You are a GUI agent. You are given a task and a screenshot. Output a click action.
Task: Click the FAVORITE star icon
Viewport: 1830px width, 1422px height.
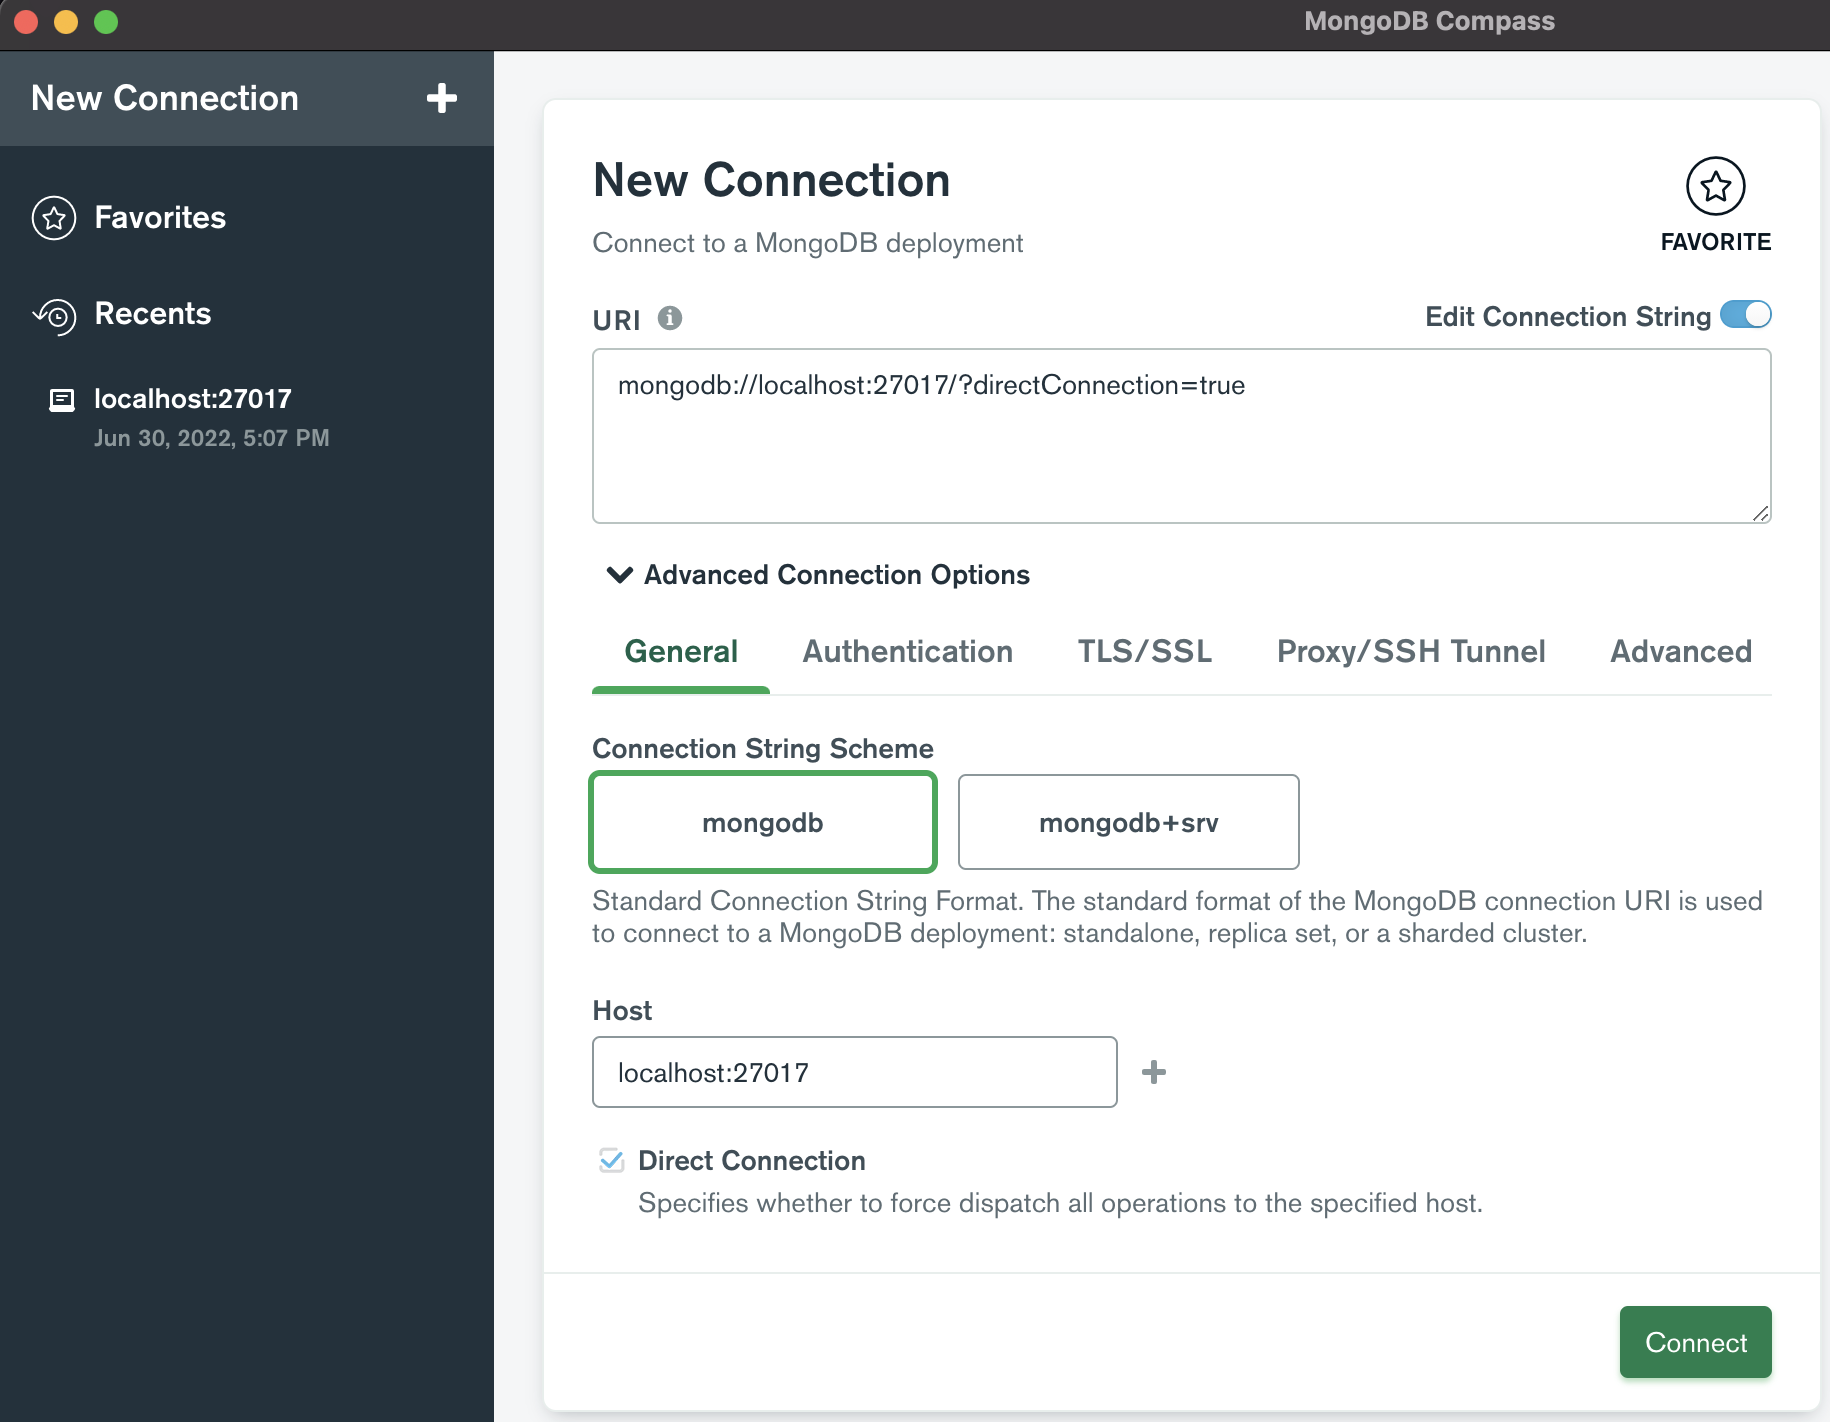(x=1715, y=186)
